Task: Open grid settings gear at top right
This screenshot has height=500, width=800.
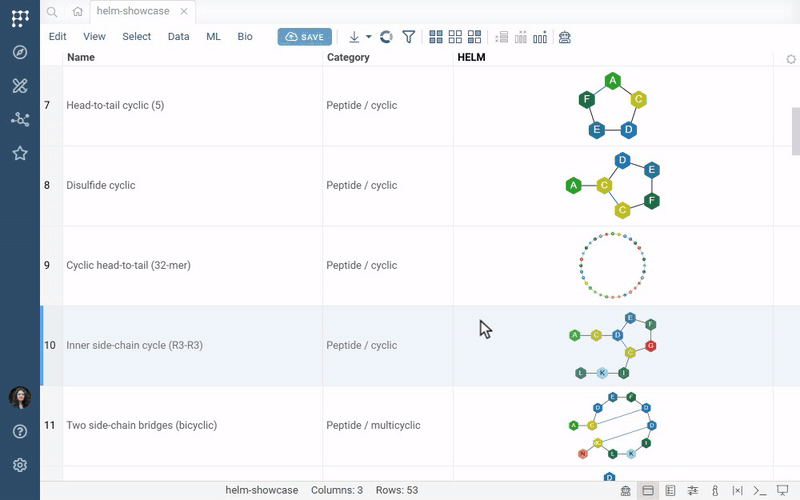Action: [791, 59]
